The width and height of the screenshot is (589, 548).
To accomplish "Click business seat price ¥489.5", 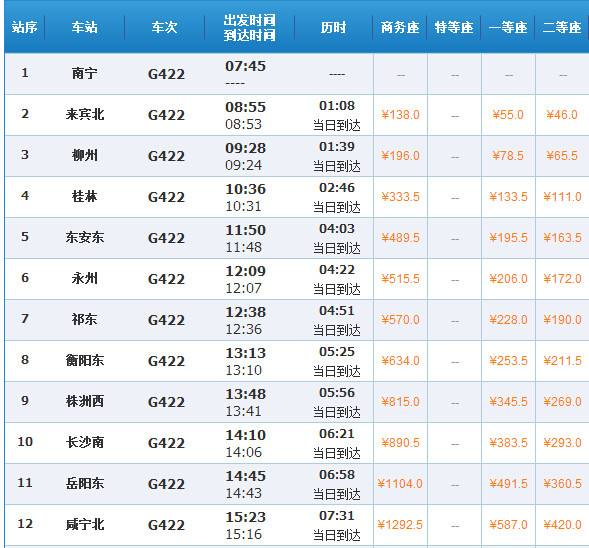I will click(400, 237).
